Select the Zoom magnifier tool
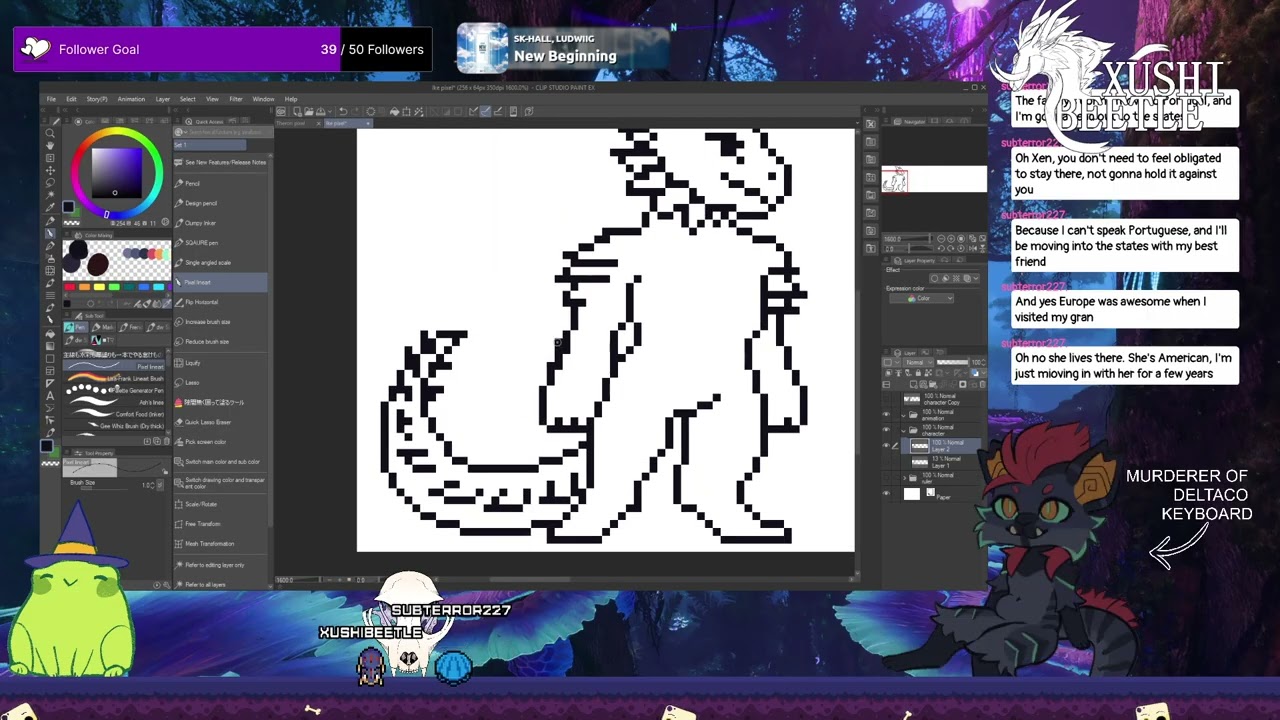This screenshot has width=1280, height=720. pos(50,133)
